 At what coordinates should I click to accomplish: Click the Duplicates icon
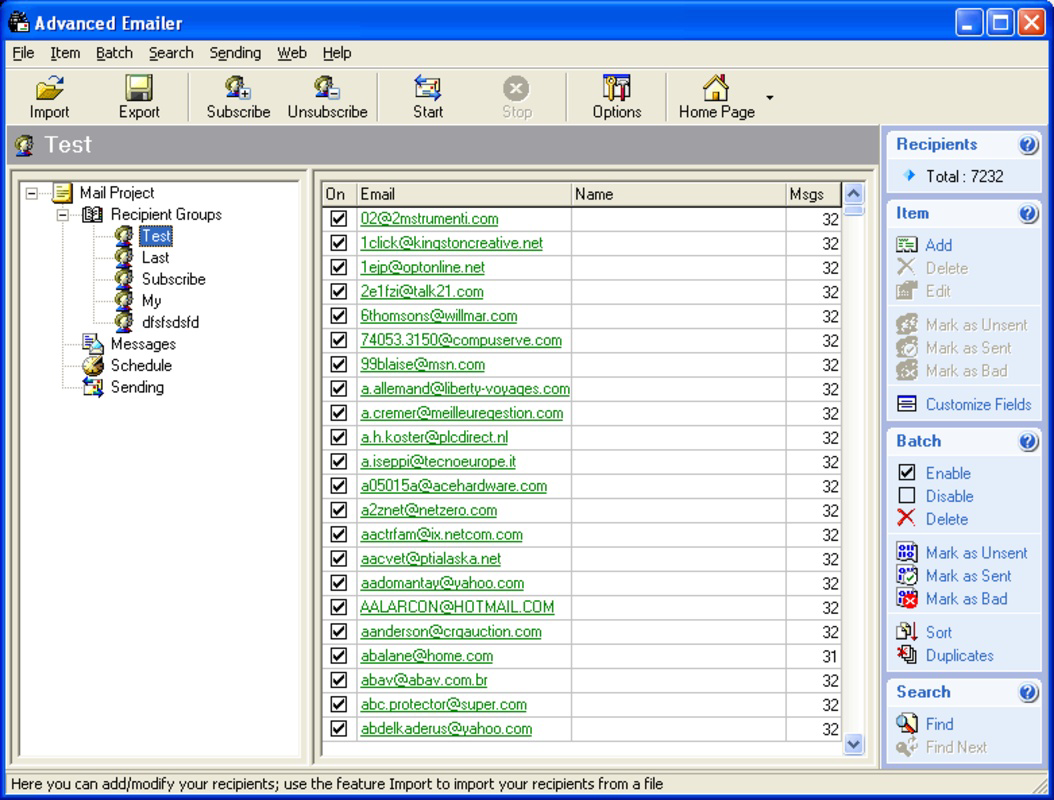point(907,654)
